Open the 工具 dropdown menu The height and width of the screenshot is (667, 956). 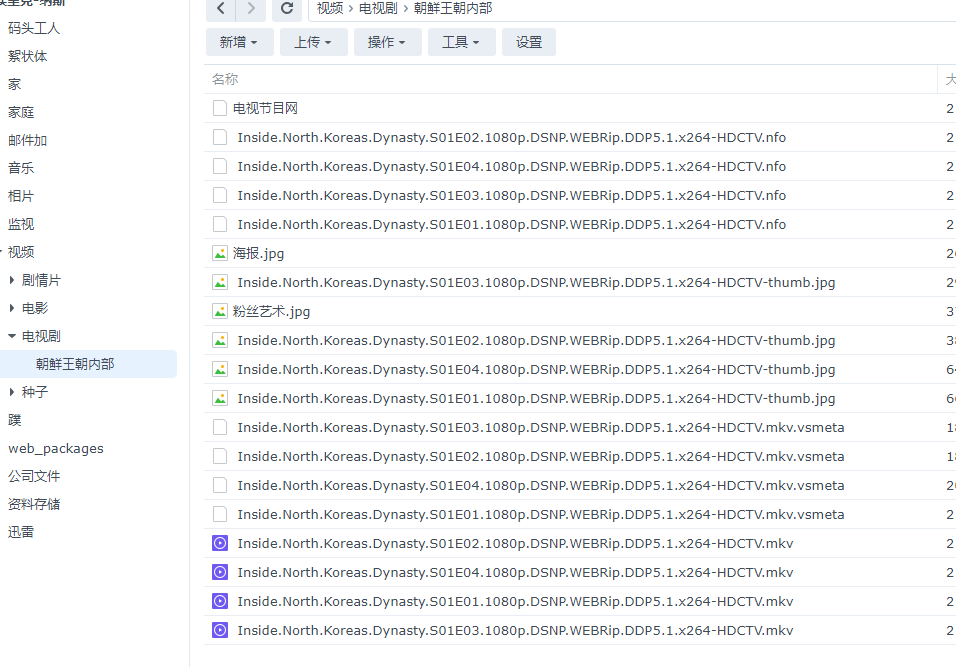(461, 42)
